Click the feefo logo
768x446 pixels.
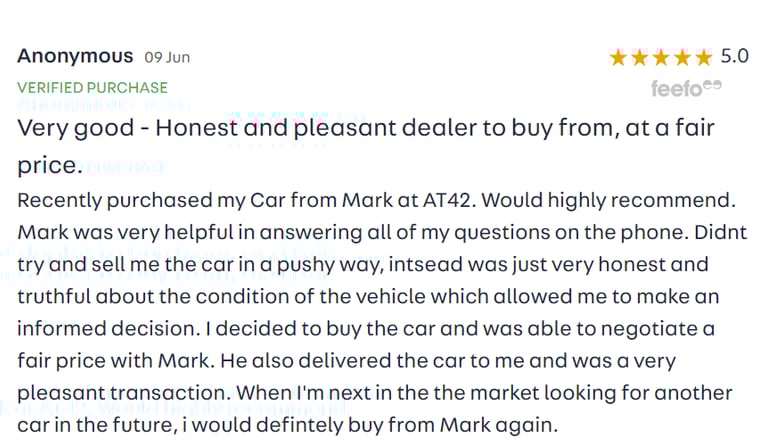(x=686, y=89)
